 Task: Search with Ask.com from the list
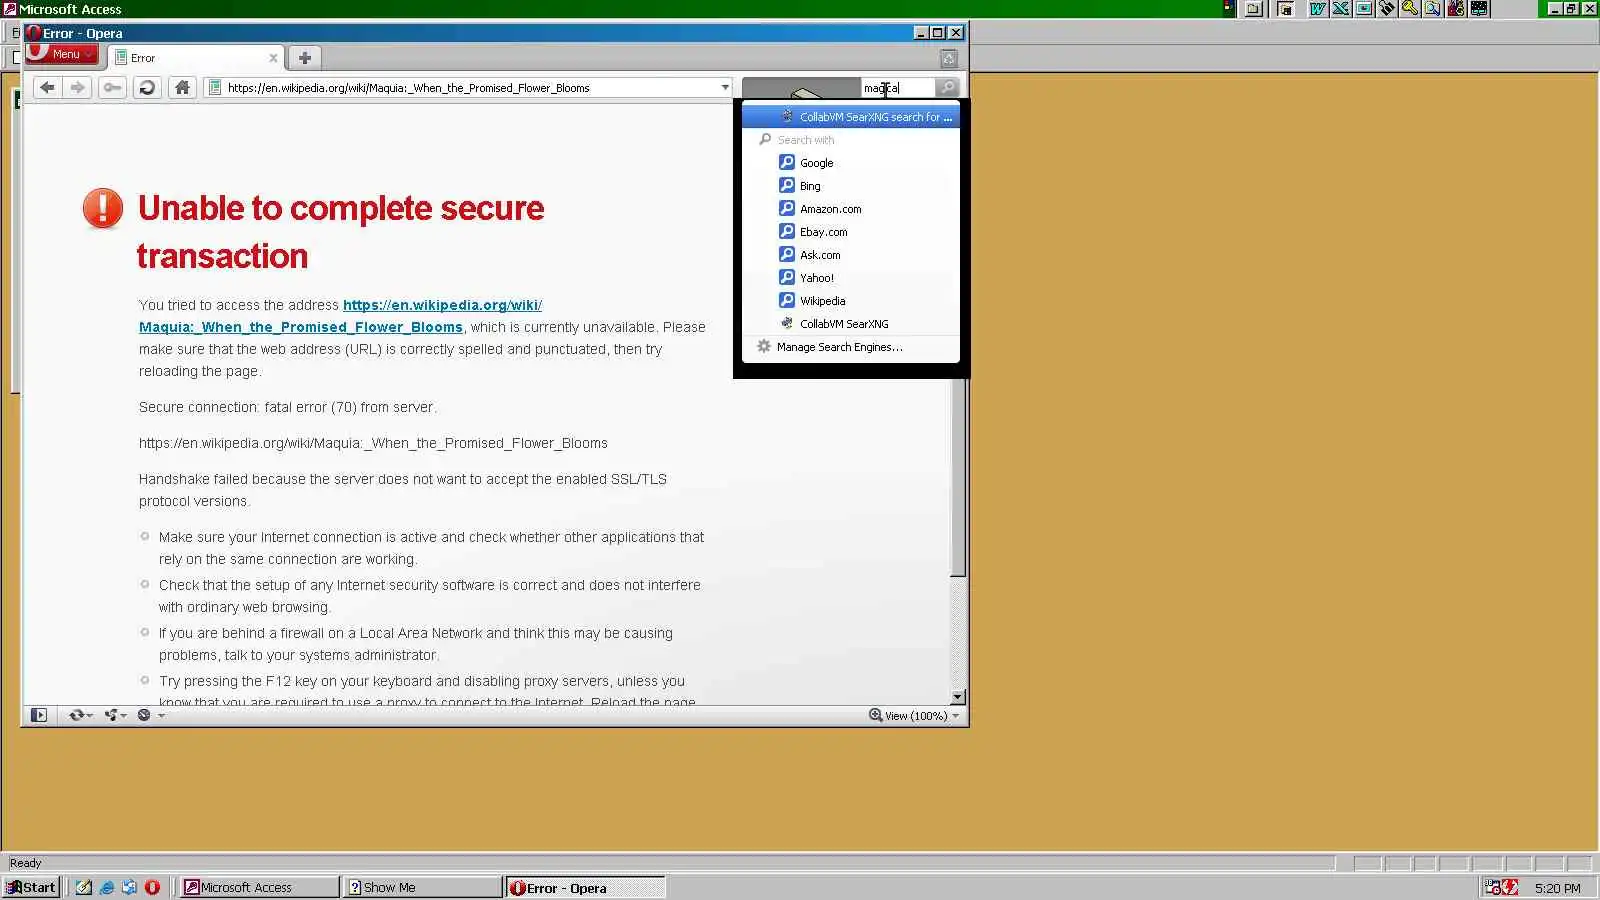(x=851, y=255)
